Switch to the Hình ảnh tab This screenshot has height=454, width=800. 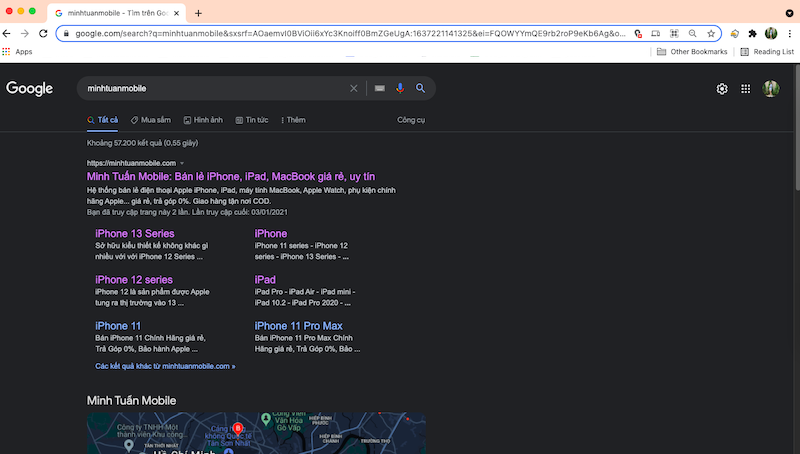pos(203,120)
